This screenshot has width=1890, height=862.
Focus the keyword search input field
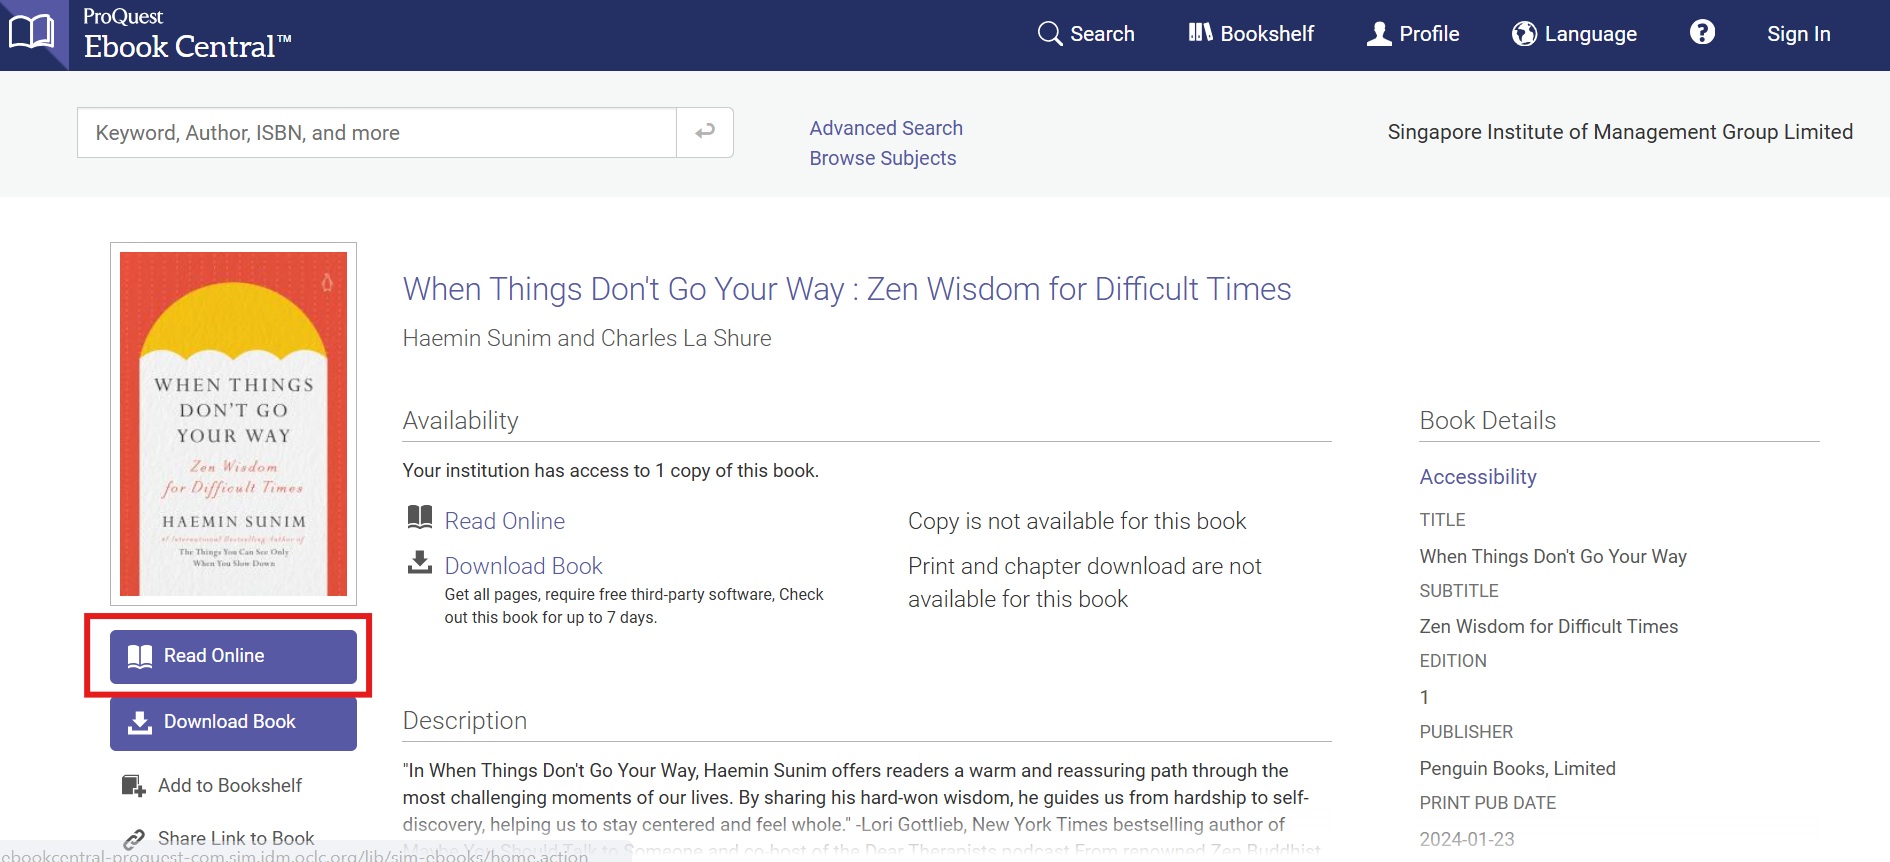(377, 133)
